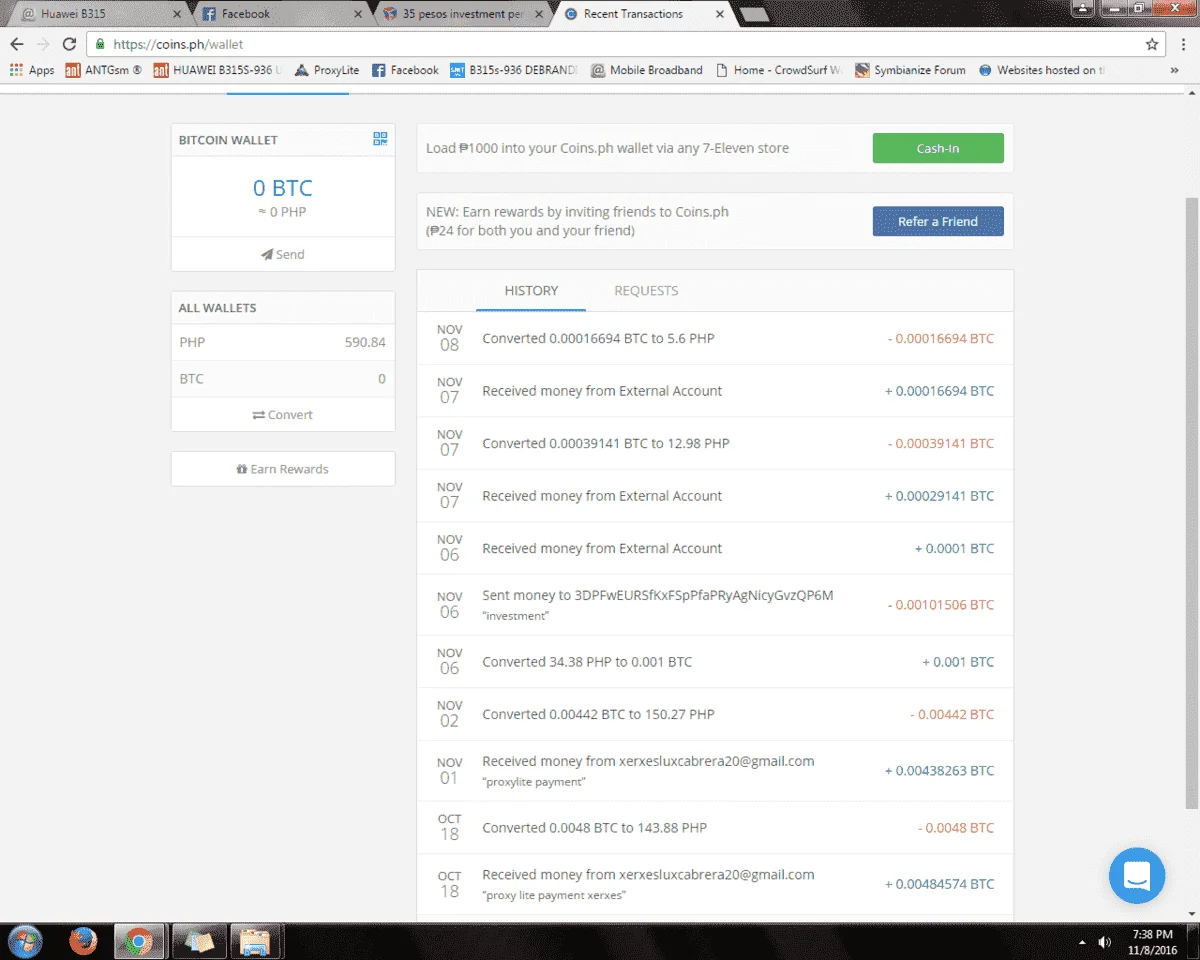
Task: Close the Recent Transactions tab
Action: pyautogui.click(x=720, y=14)
